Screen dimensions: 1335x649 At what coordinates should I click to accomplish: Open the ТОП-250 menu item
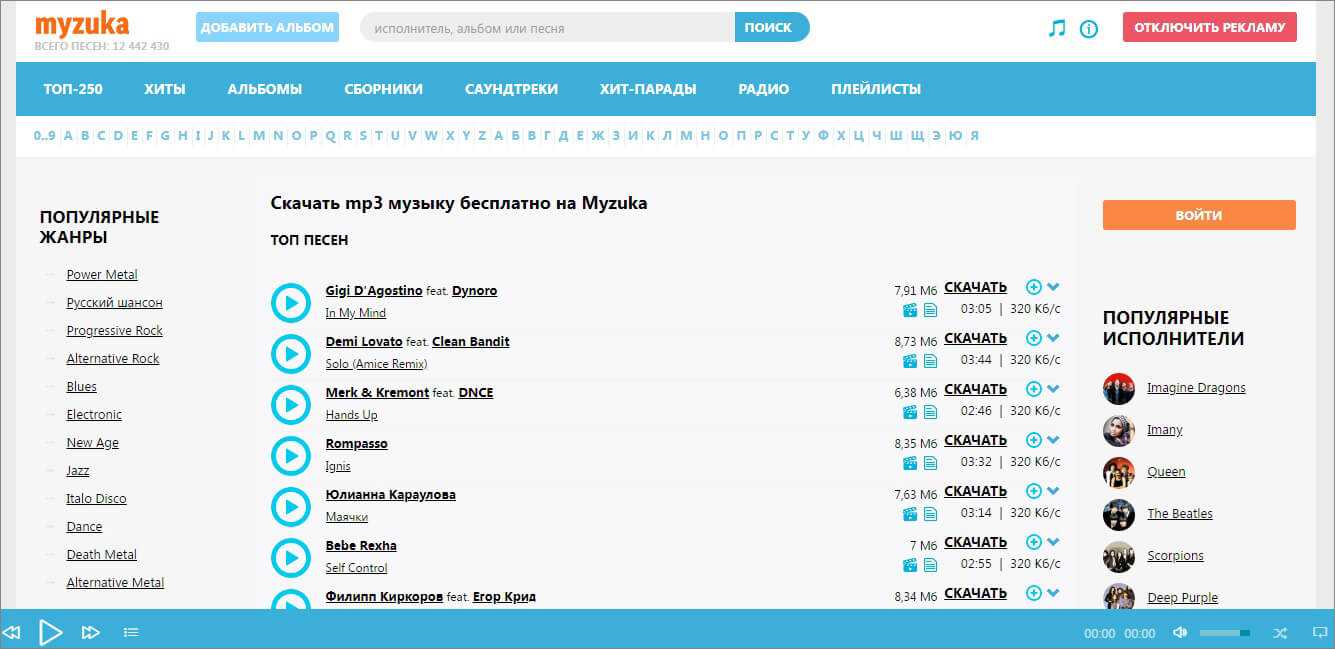(73, 89)
